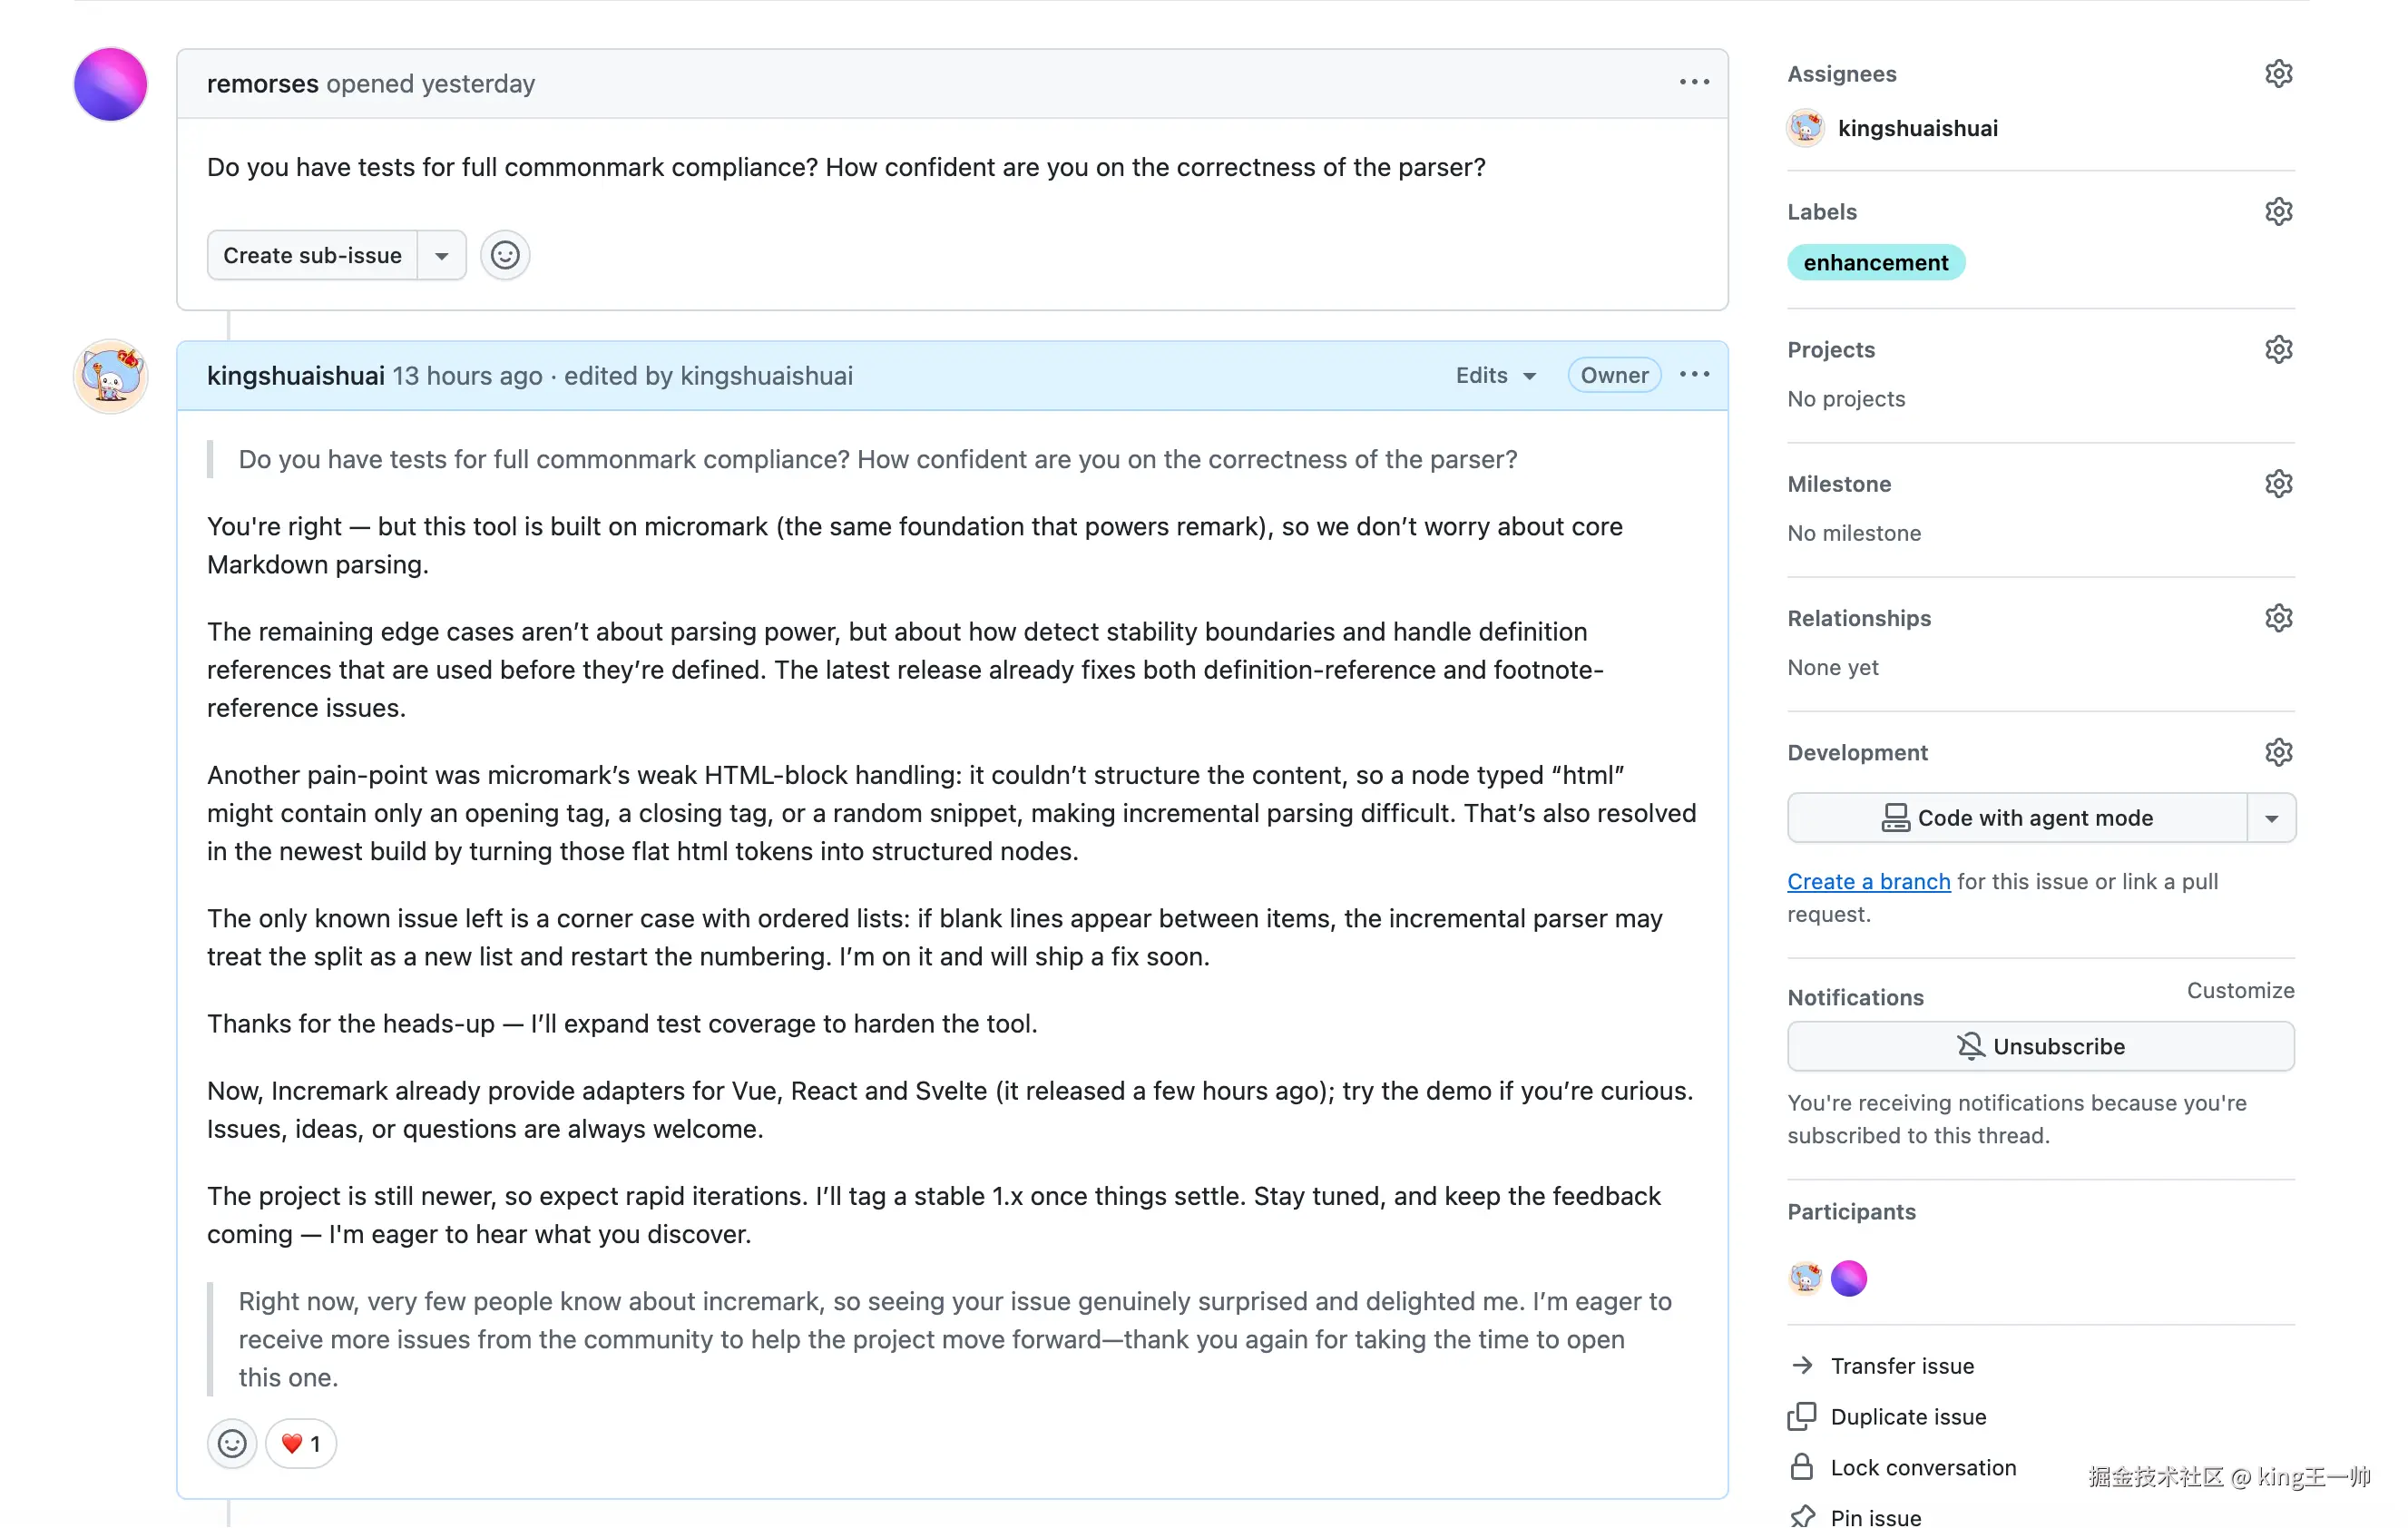Click the Labels gear icon
Image resolution: width=2408 pixels, height=1528 pixels.
coord(2277,212)
